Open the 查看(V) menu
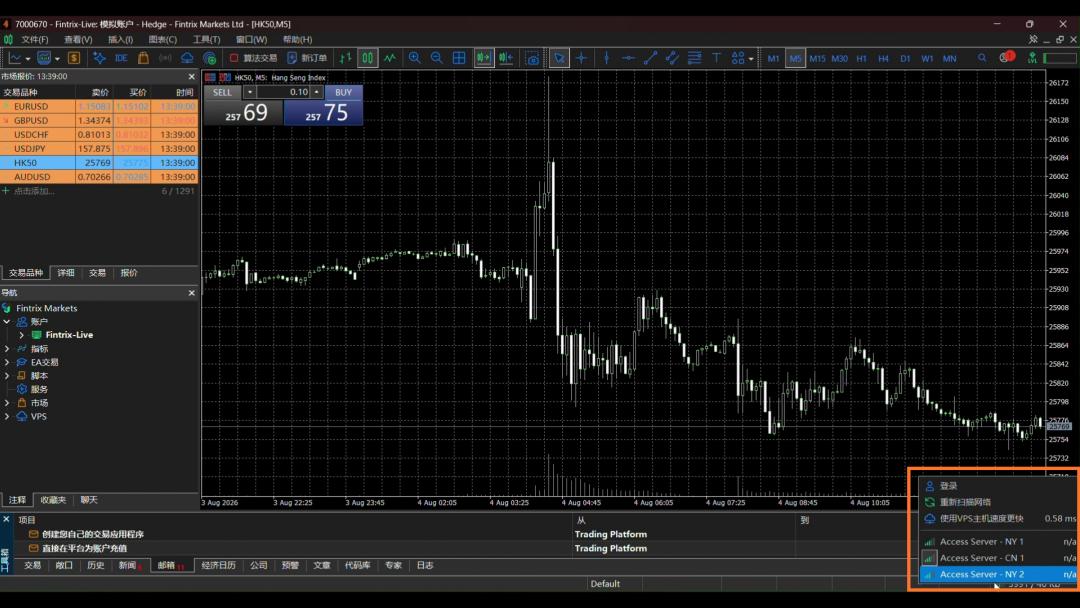Viewport: 1080px width, 608px height. 78,40
